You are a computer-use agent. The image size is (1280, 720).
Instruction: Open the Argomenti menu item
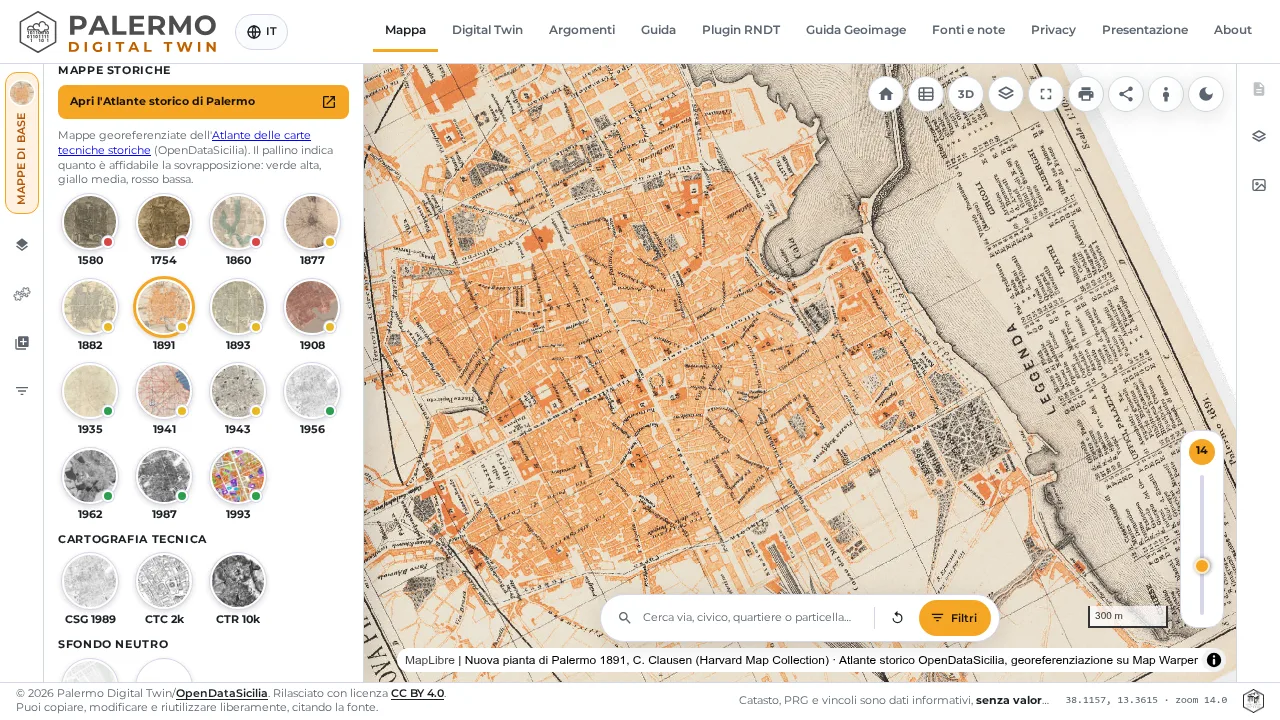point(582,30)
